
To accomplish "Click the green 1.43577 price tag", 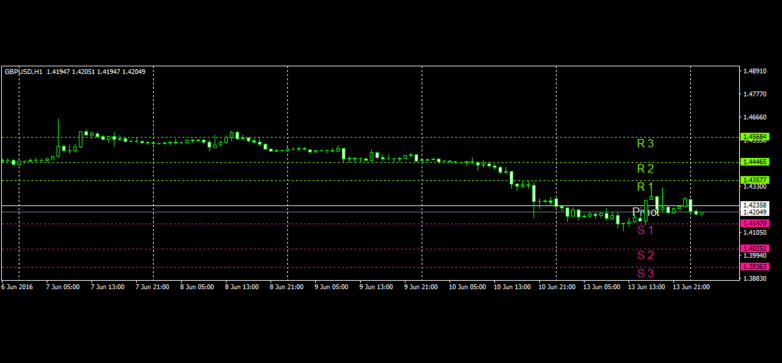I will [756, 180].
